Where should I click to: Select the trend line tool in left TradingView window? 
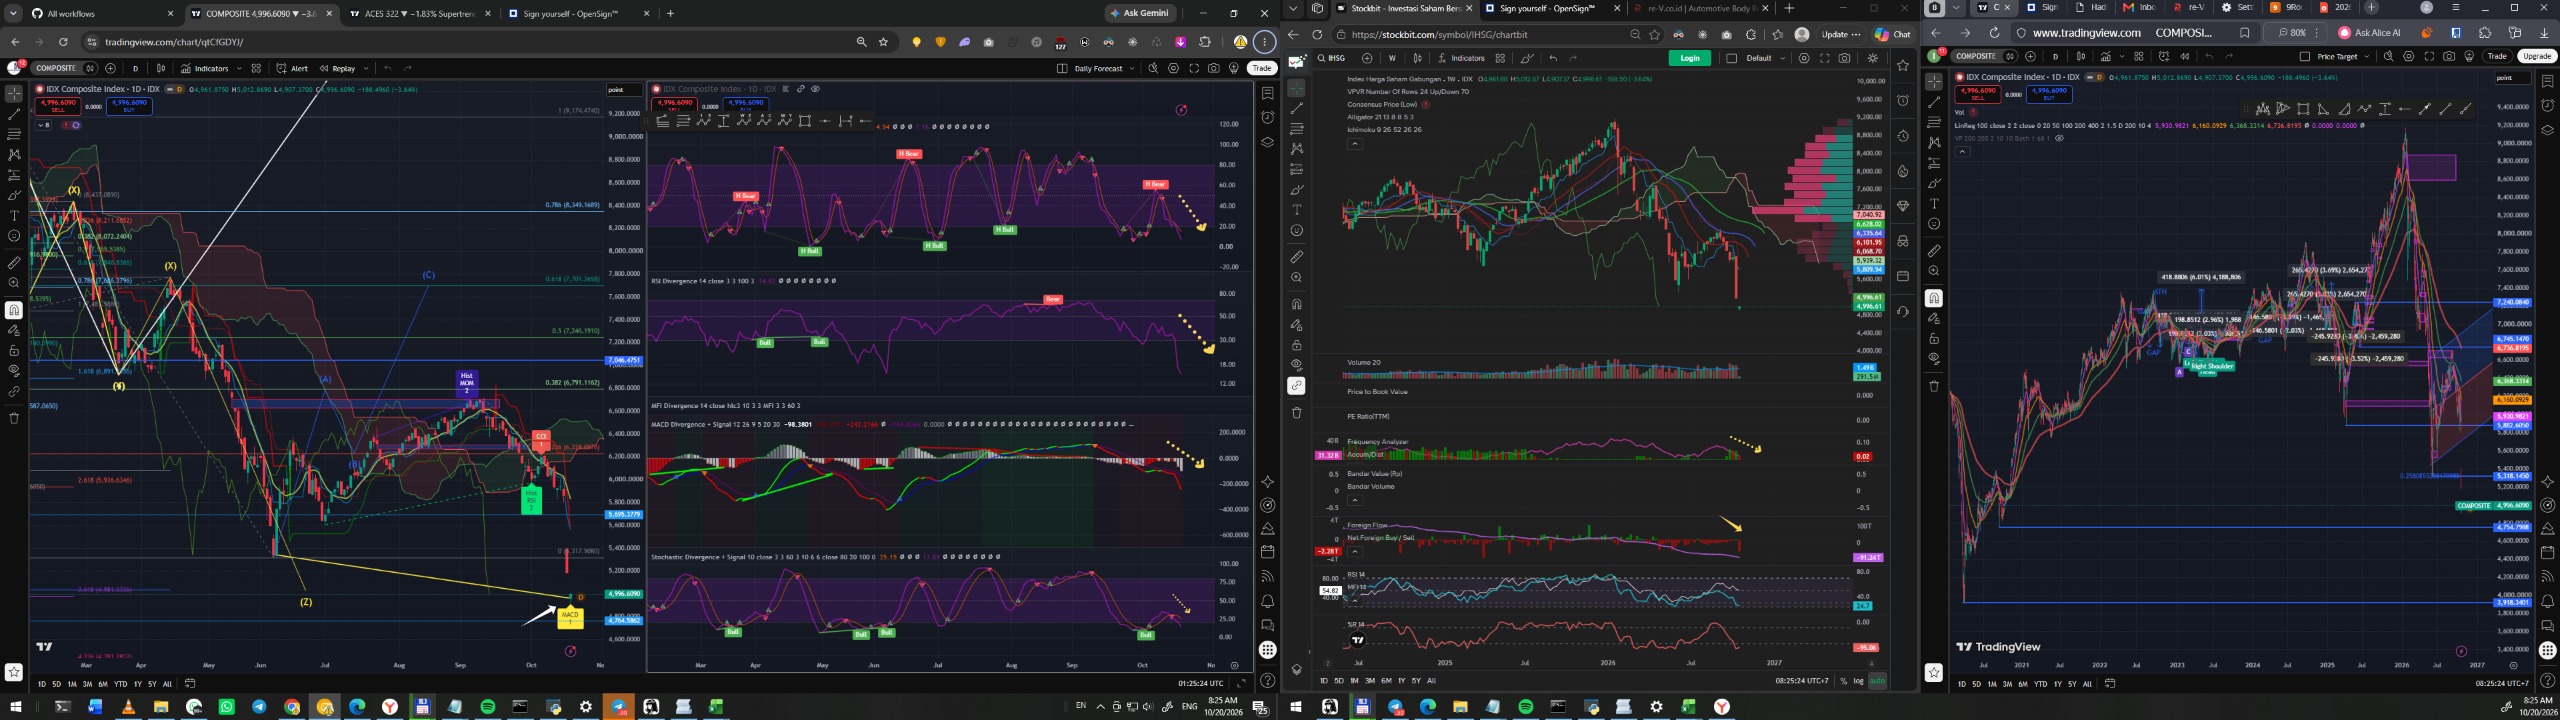click(x=14, y=114)
